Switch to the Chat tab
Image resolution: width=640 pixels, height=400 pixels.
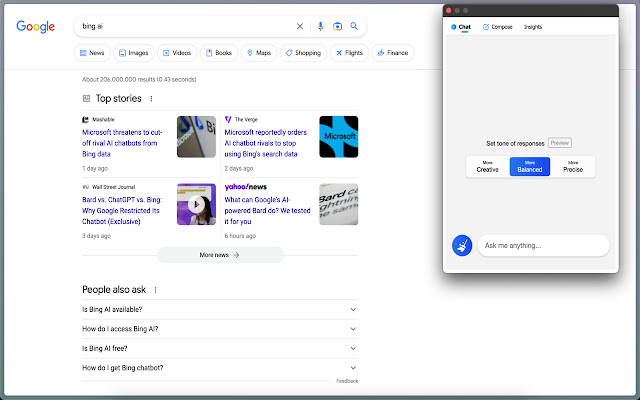pos(461,27)
